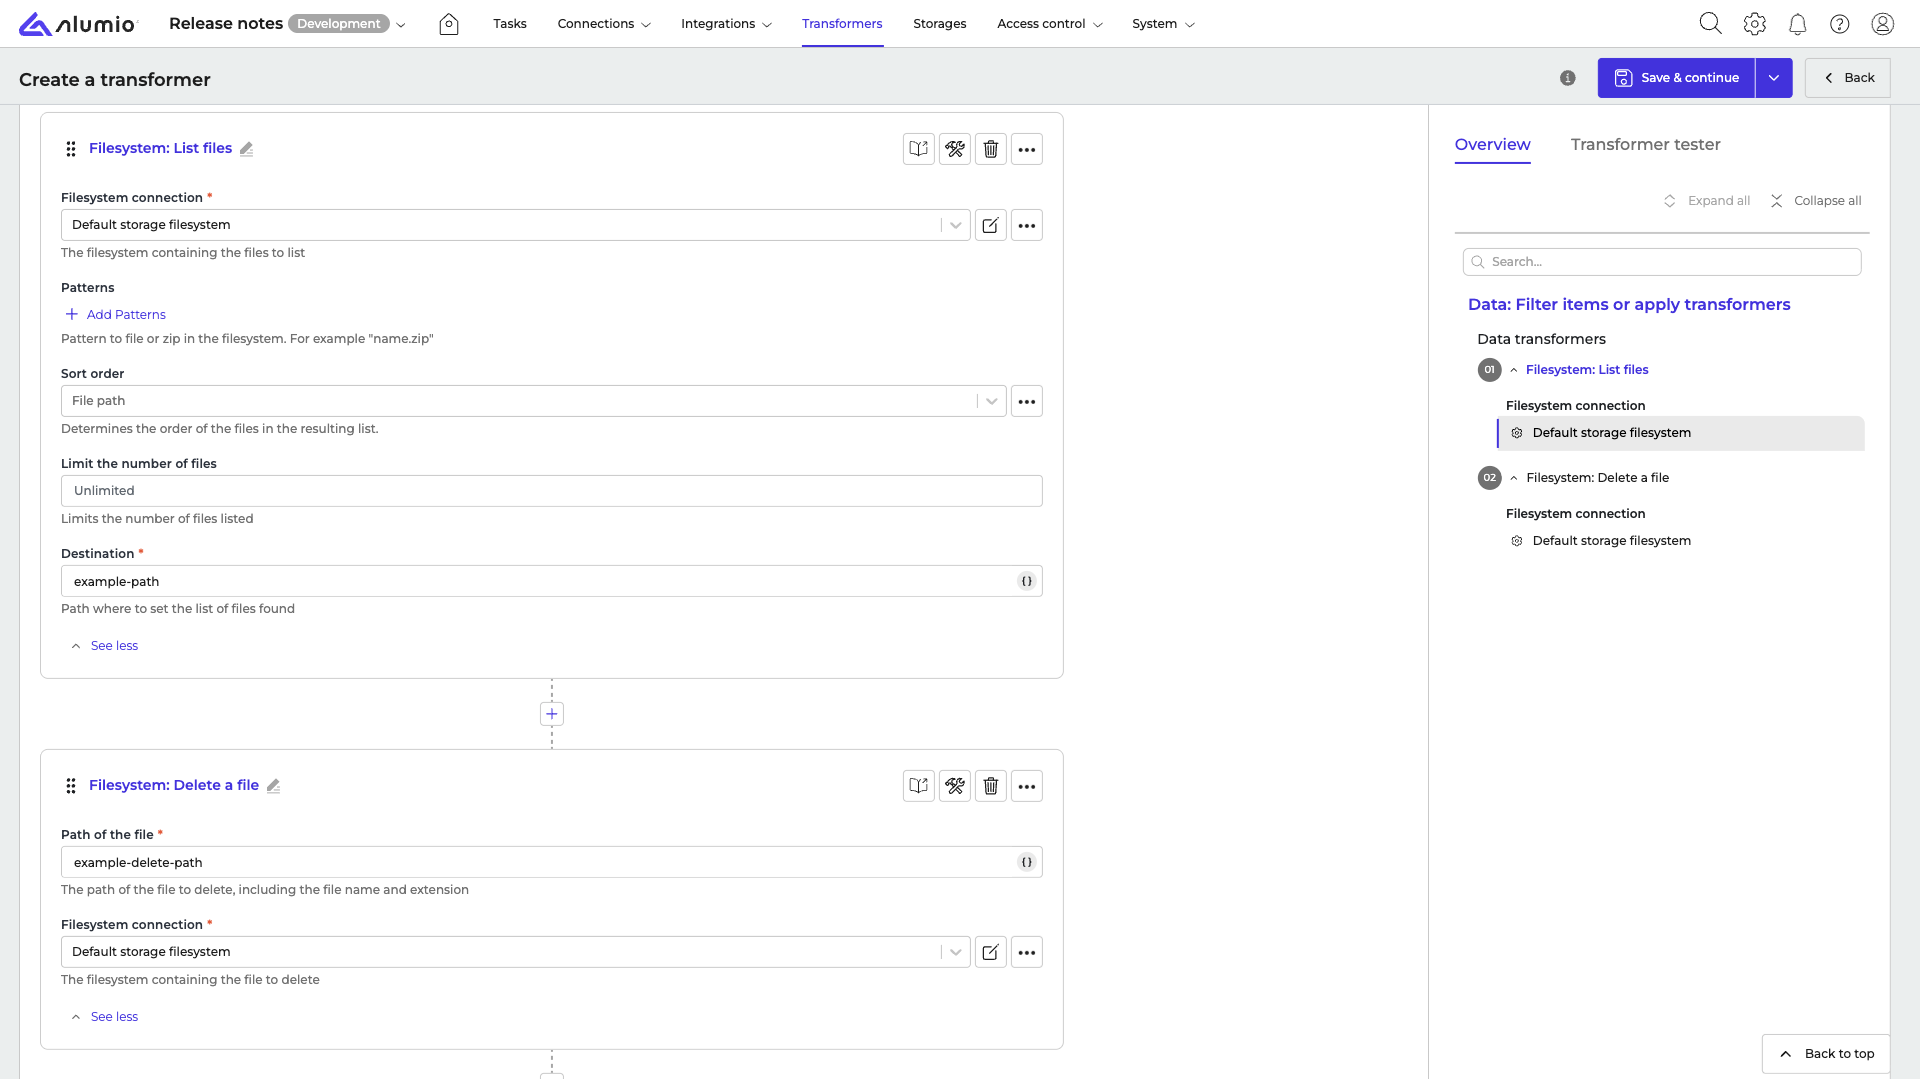Open documentation book icon for List files
This screenshot has height=1079, width=1920.
(x=918, y=149)
